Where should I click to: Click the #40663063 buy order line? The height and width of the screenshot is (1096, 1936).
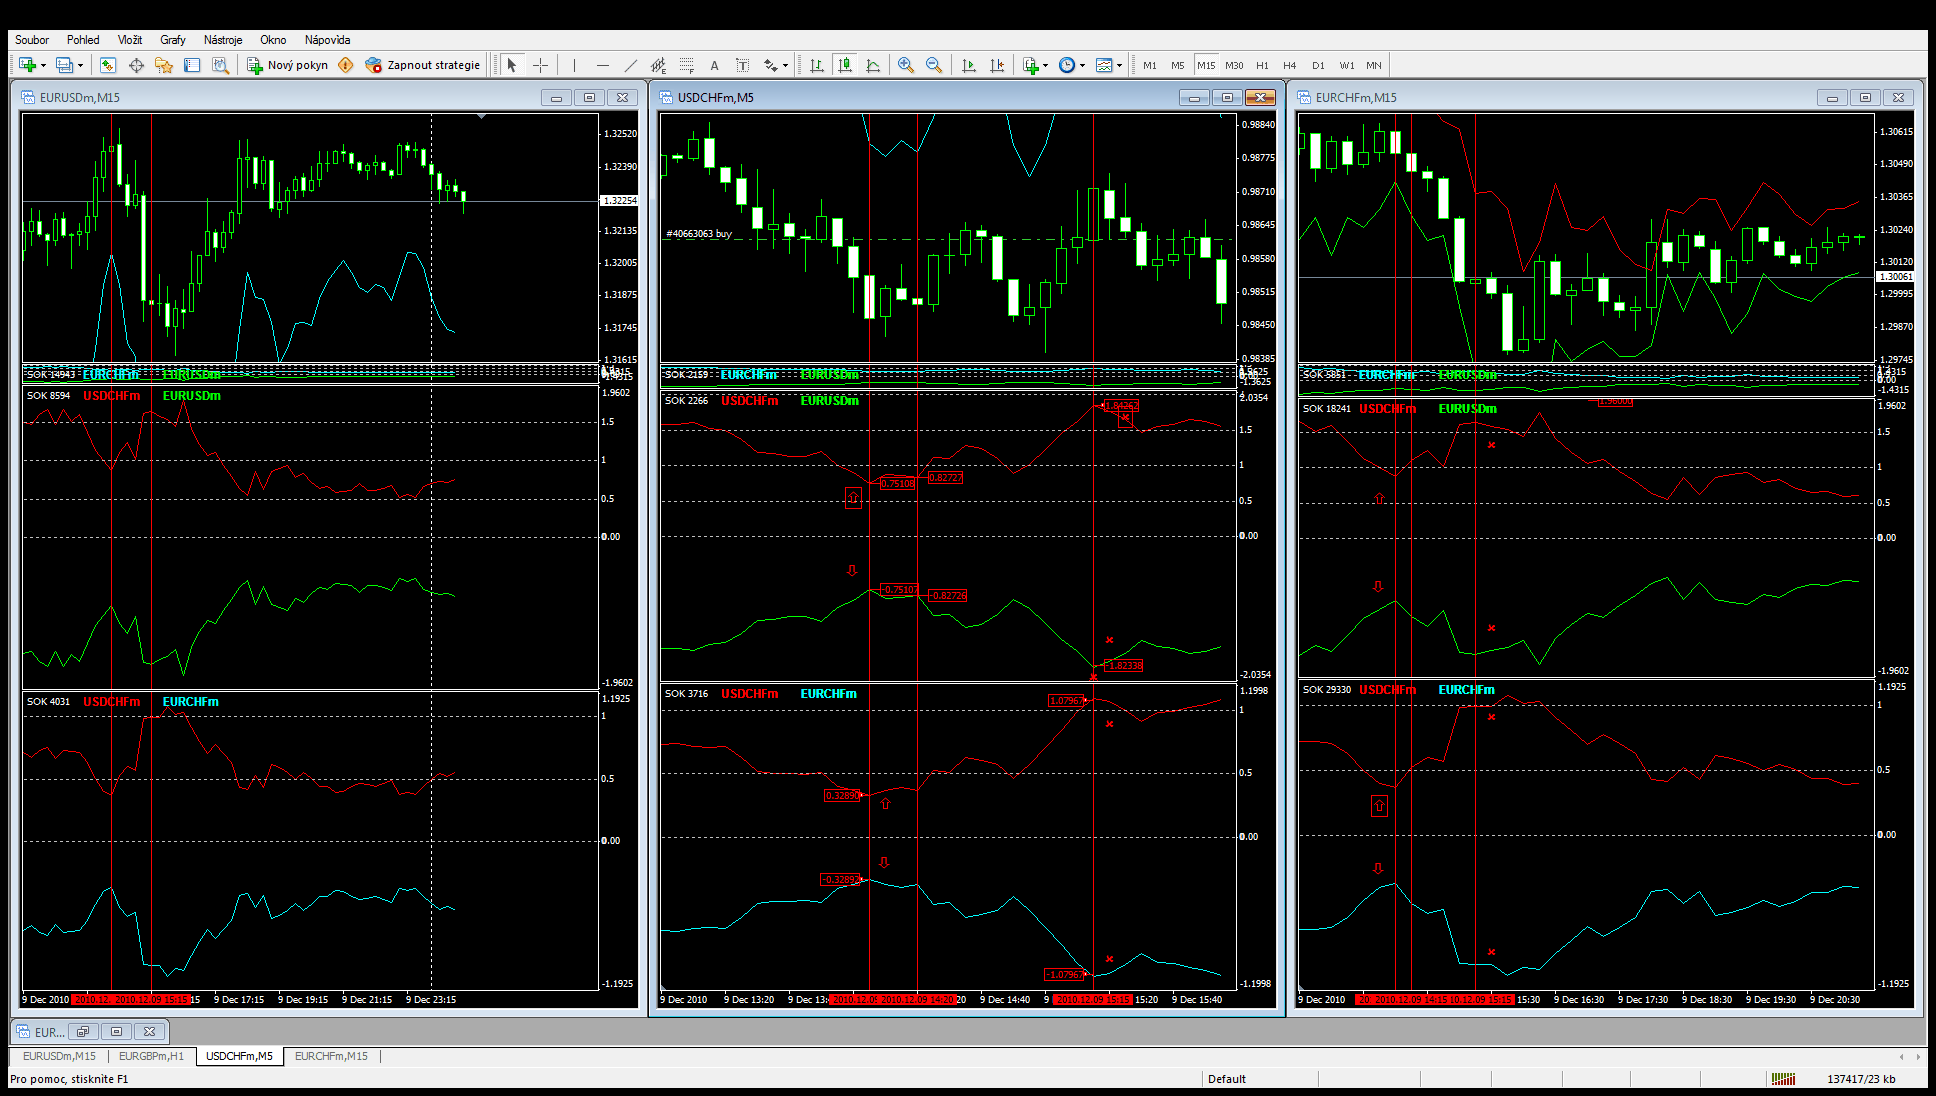coord(699,234)
